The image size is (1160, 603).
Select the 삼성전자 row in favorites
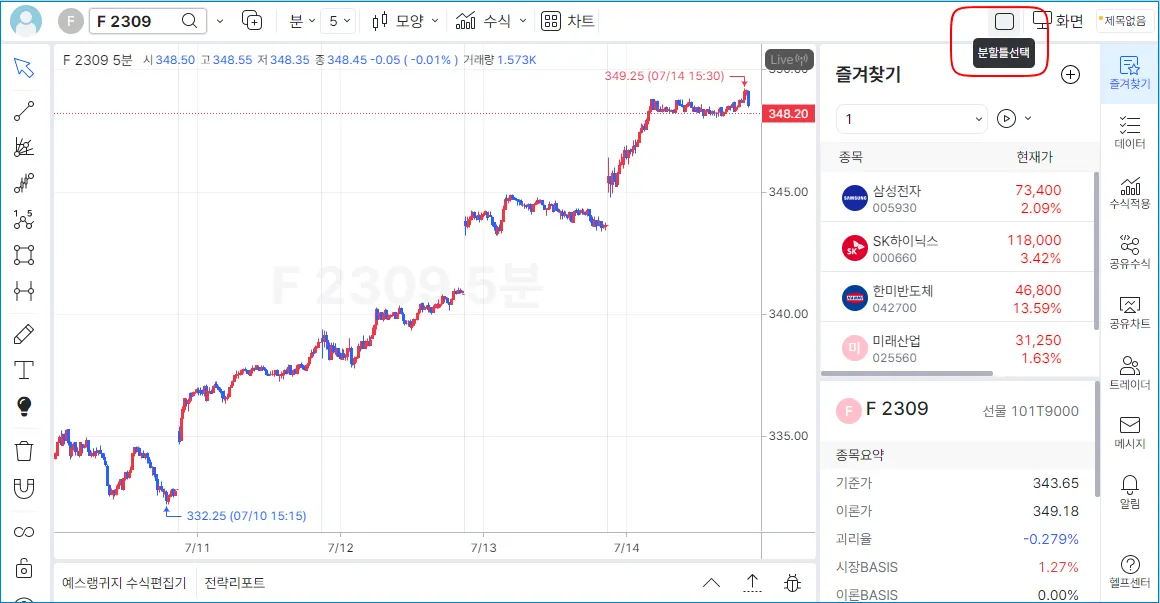click(955, 198)
